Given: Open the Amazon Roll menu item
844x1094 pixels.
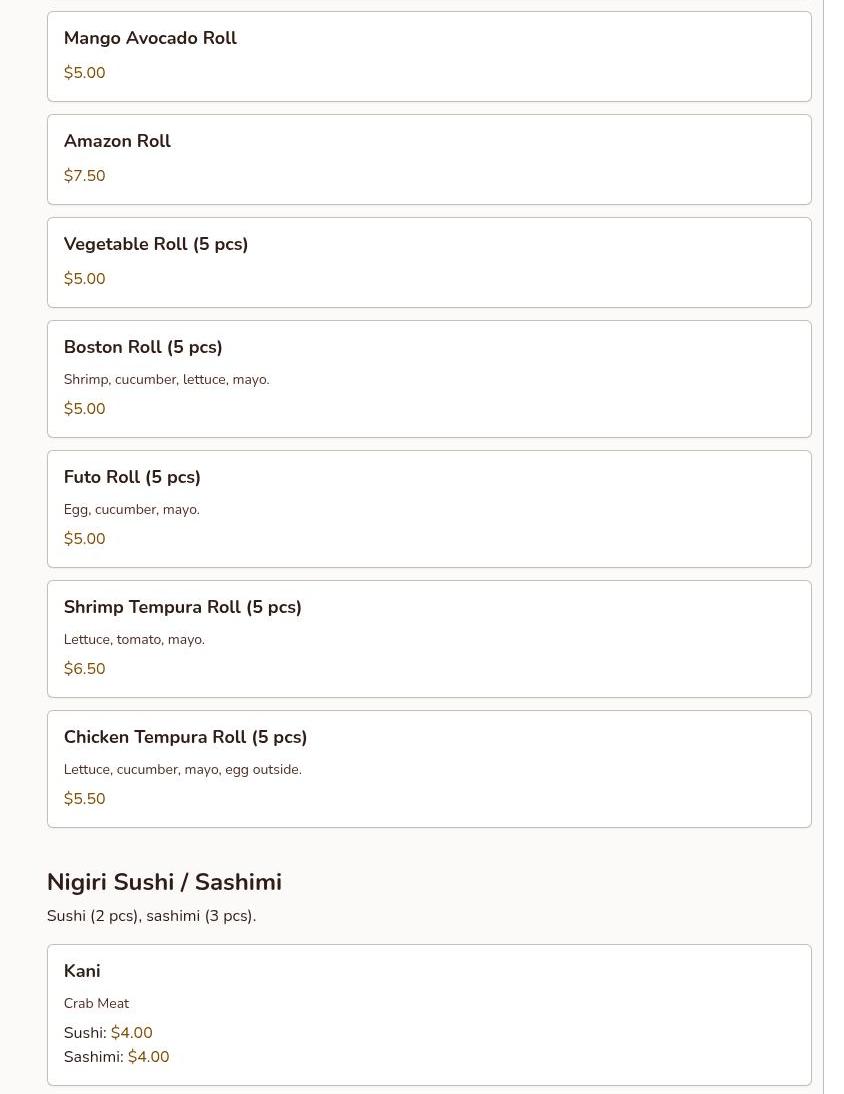Looking at the screenshot, I should [117, 141].
